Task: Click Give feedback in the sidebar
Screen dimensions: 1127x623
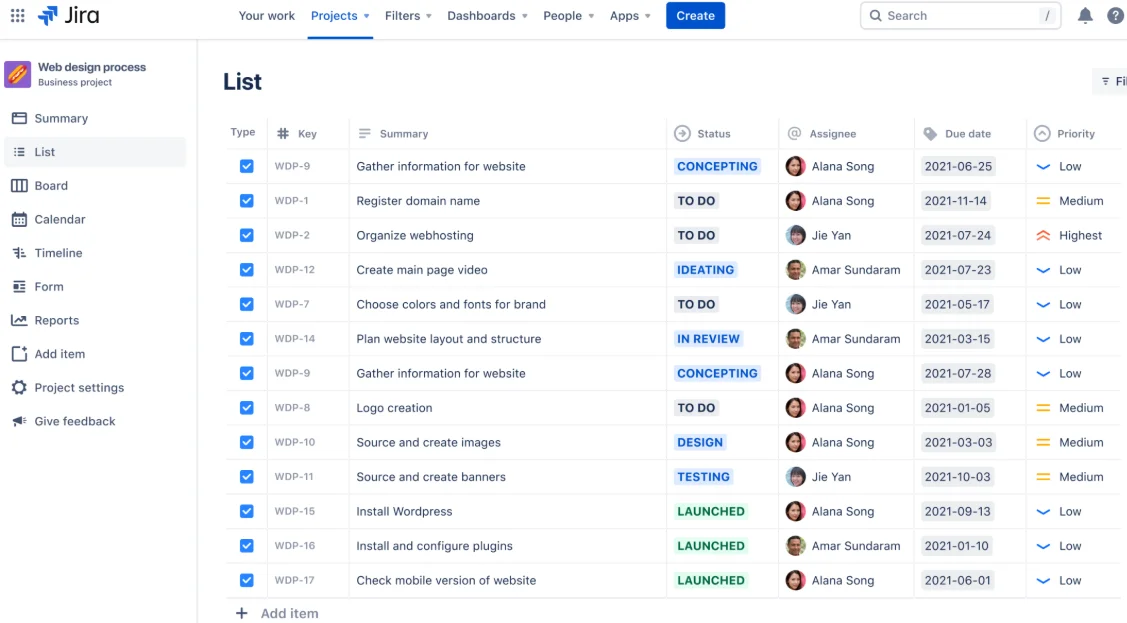Action: [x=72, y=421]
